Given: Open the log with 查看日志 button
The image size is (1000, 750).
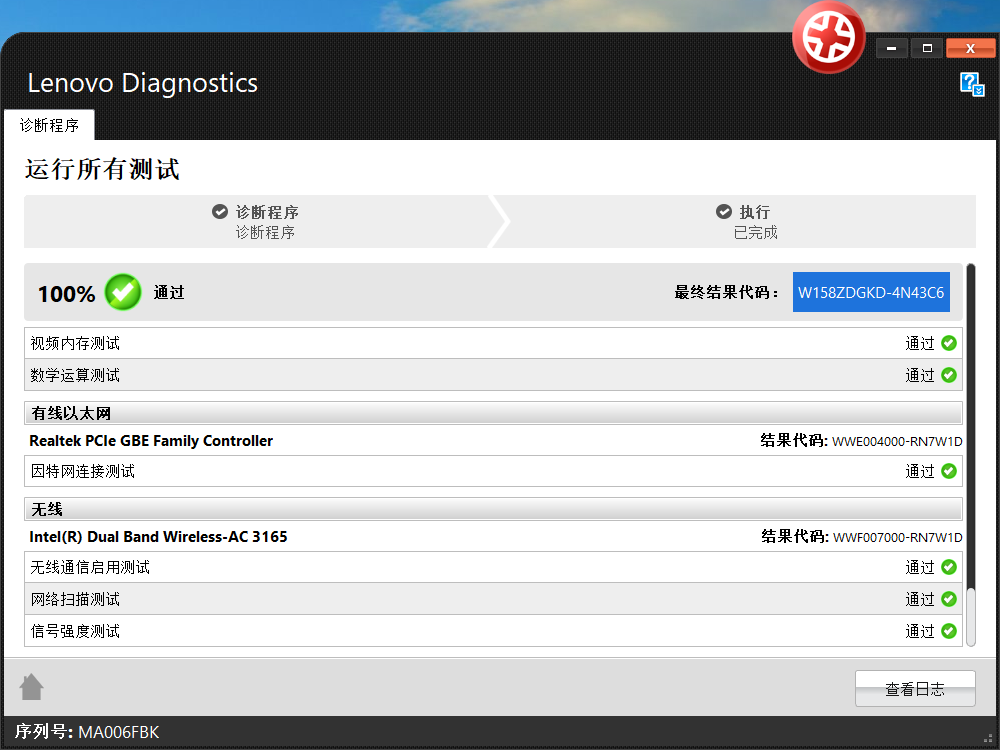Looking at the screenshot, I should 914,688.
